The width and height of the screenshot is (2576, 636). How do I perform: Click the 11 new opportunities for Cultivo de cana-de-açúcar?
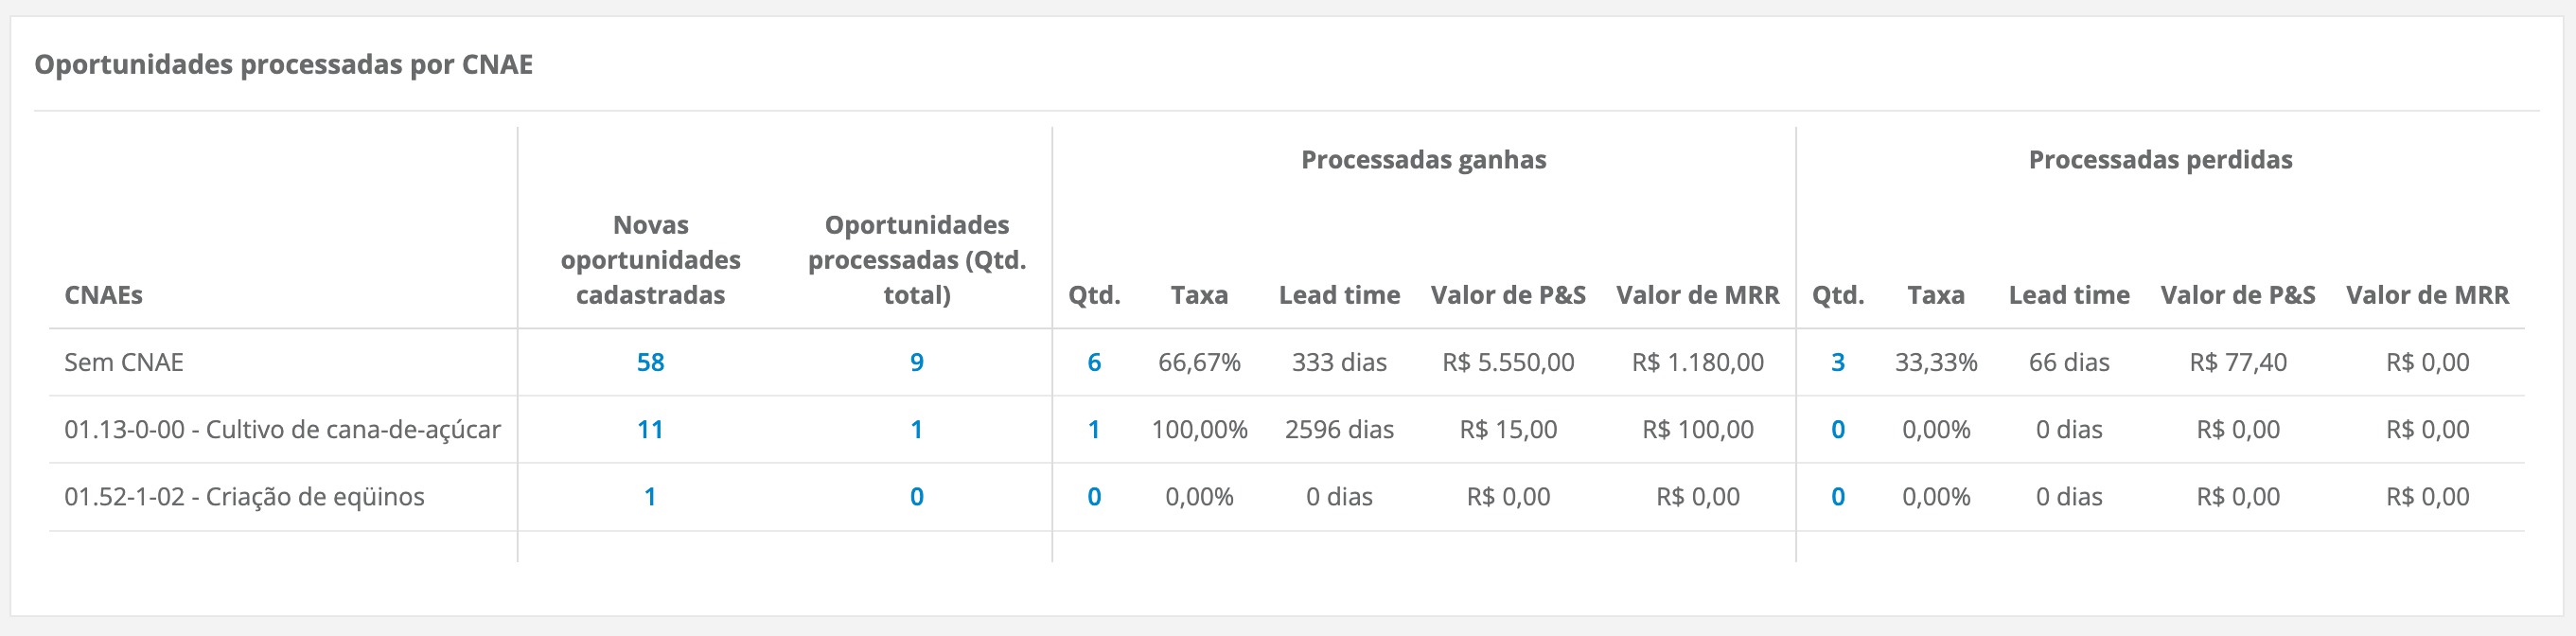click(650, 430)
